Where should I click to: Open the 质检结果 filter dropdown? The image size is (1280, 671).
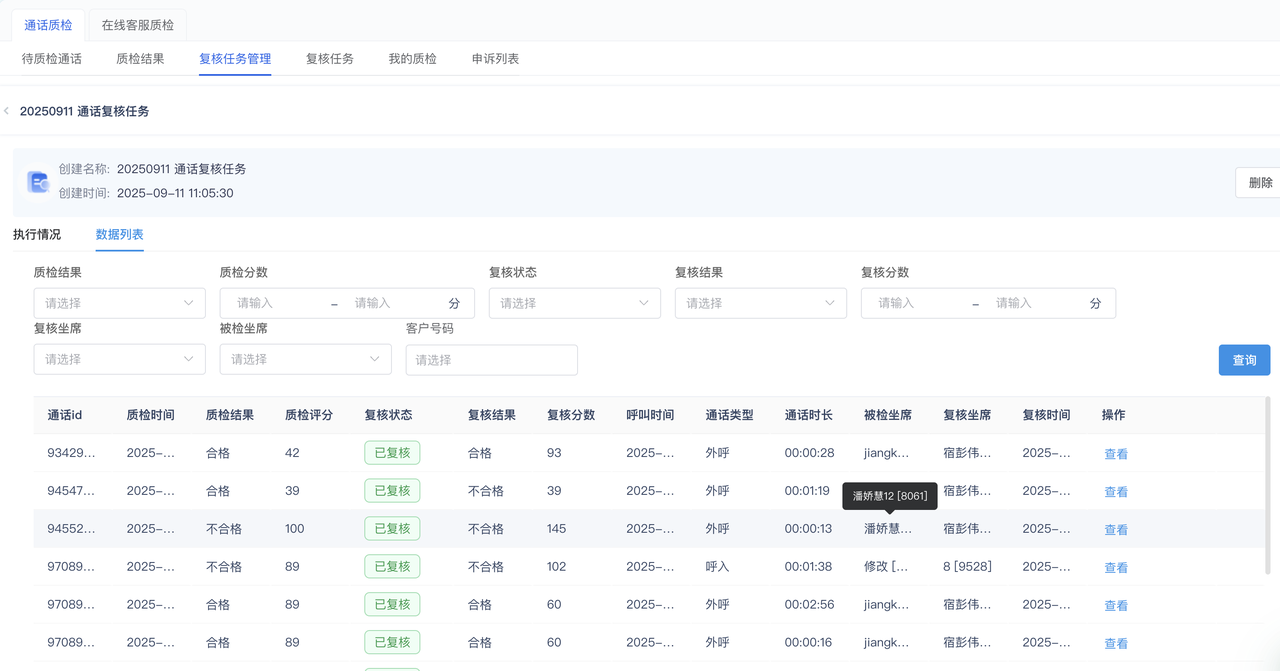[119, 303]
